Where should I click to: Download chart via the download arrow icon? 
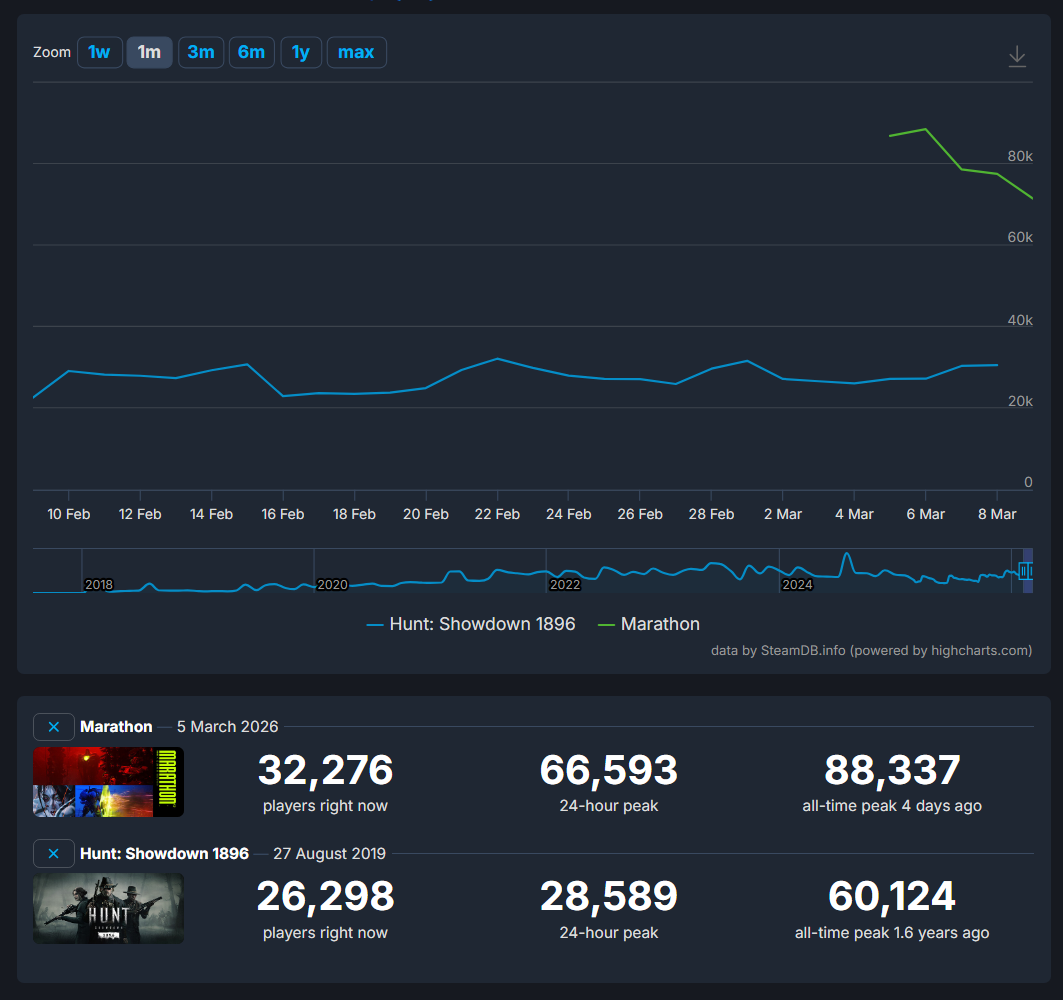(x=1017, y=56)
